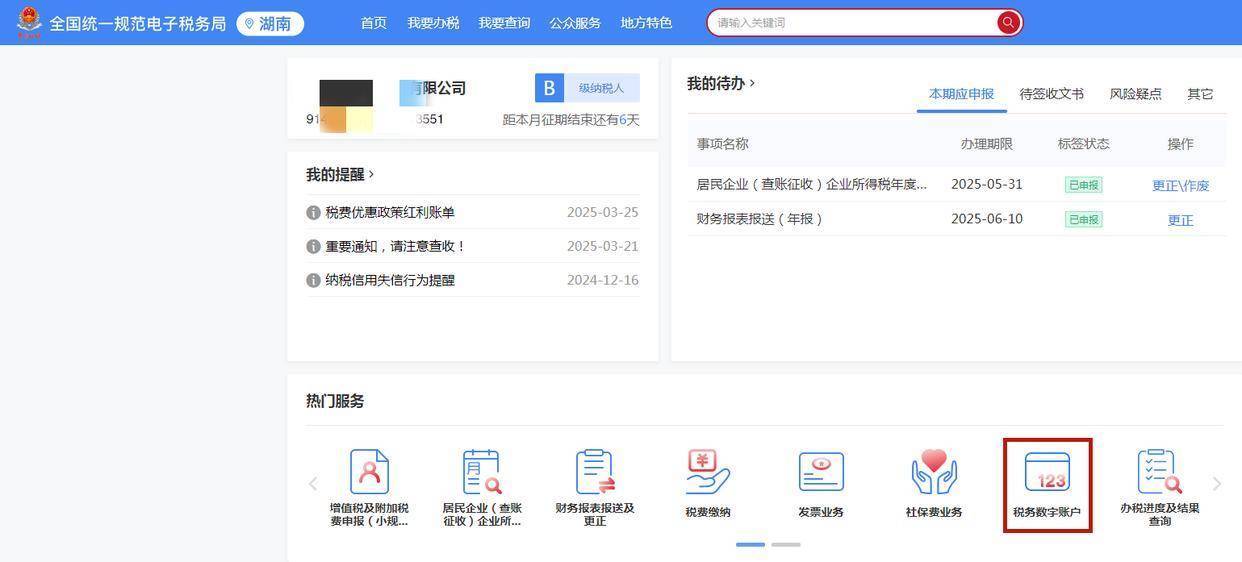This screenshot has width=1242, height=562.
Task: Expand the 我的待办 section arrow
Action: point(752,83)
